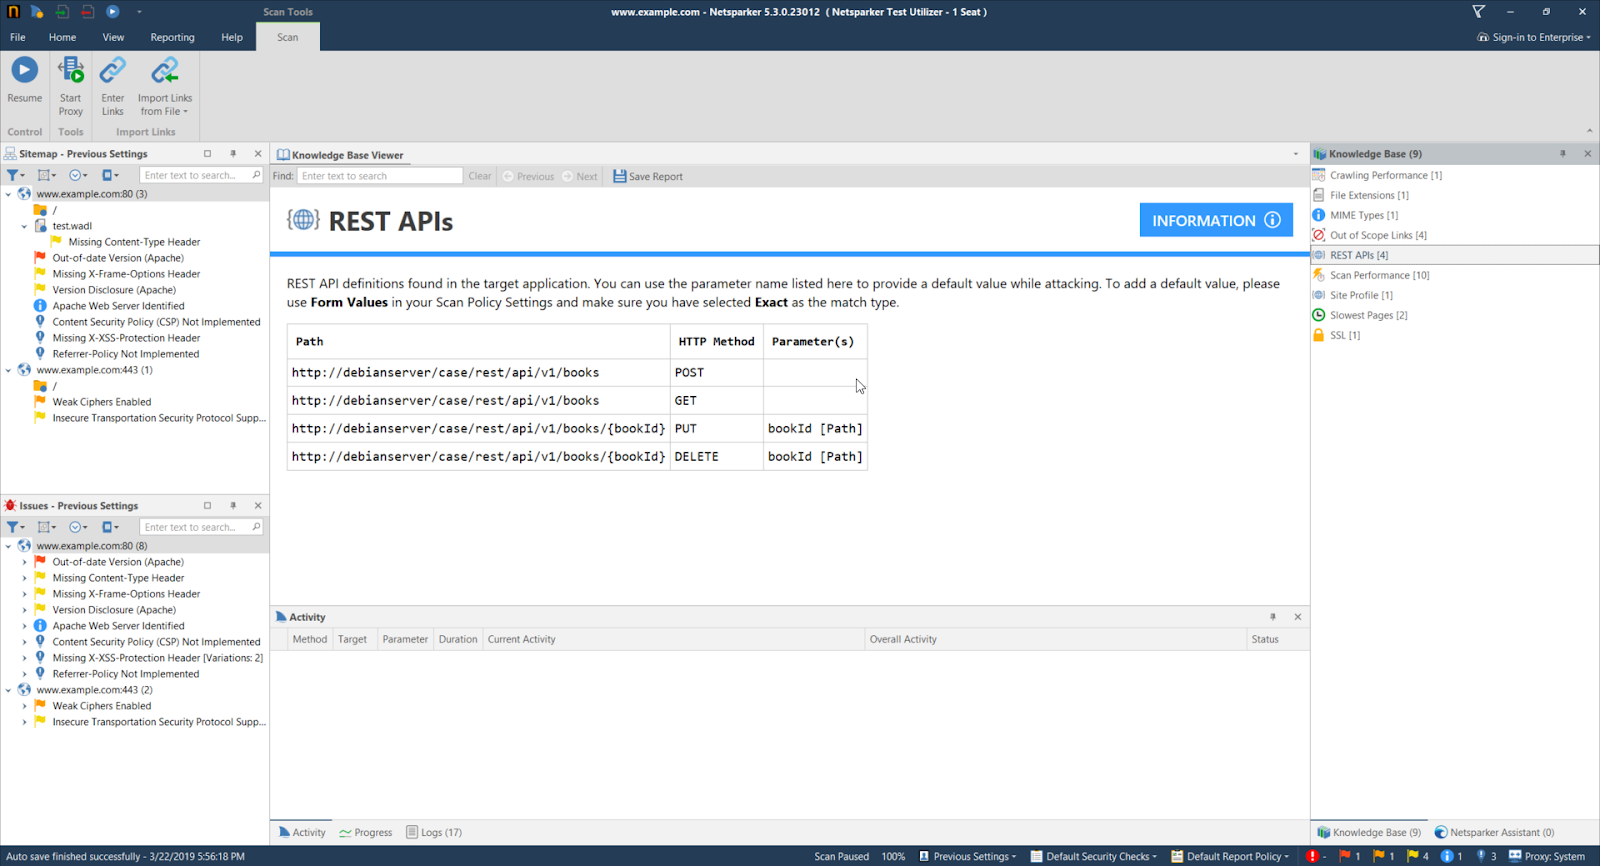Pin the Knowledge Base panel
The height and width of the screenshot is (866, 1600).
(1563, 154)
